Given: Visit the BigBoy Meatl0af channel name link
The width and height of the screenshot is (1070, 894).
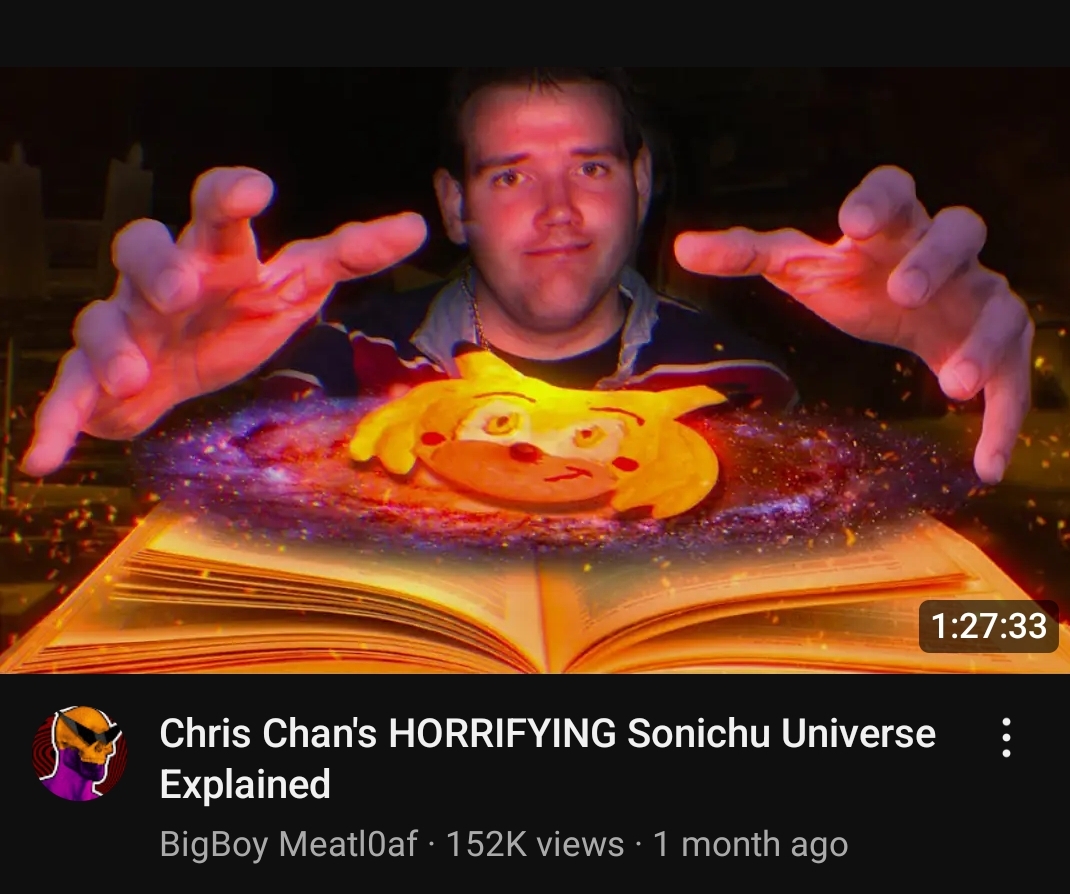Looking at the screenshot, I should (x=288, y=844).
